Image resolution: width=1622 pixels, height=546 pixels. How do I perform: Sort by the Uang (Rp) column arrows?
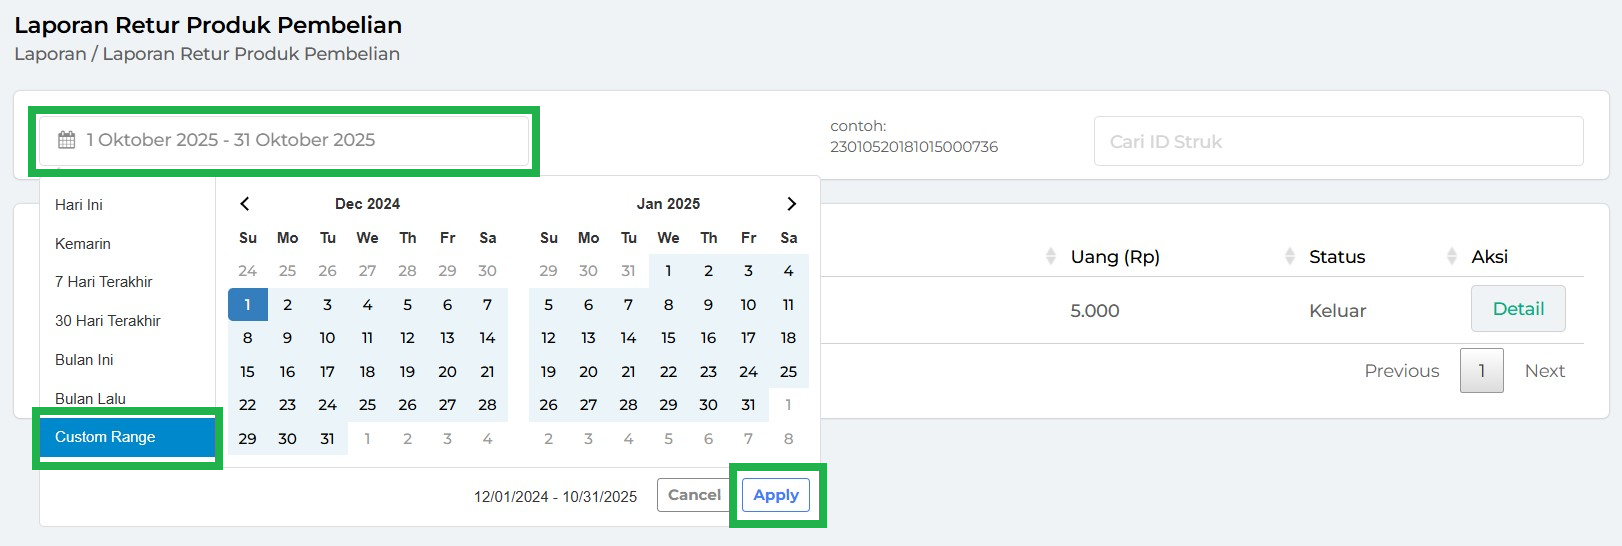(1290, 257)
